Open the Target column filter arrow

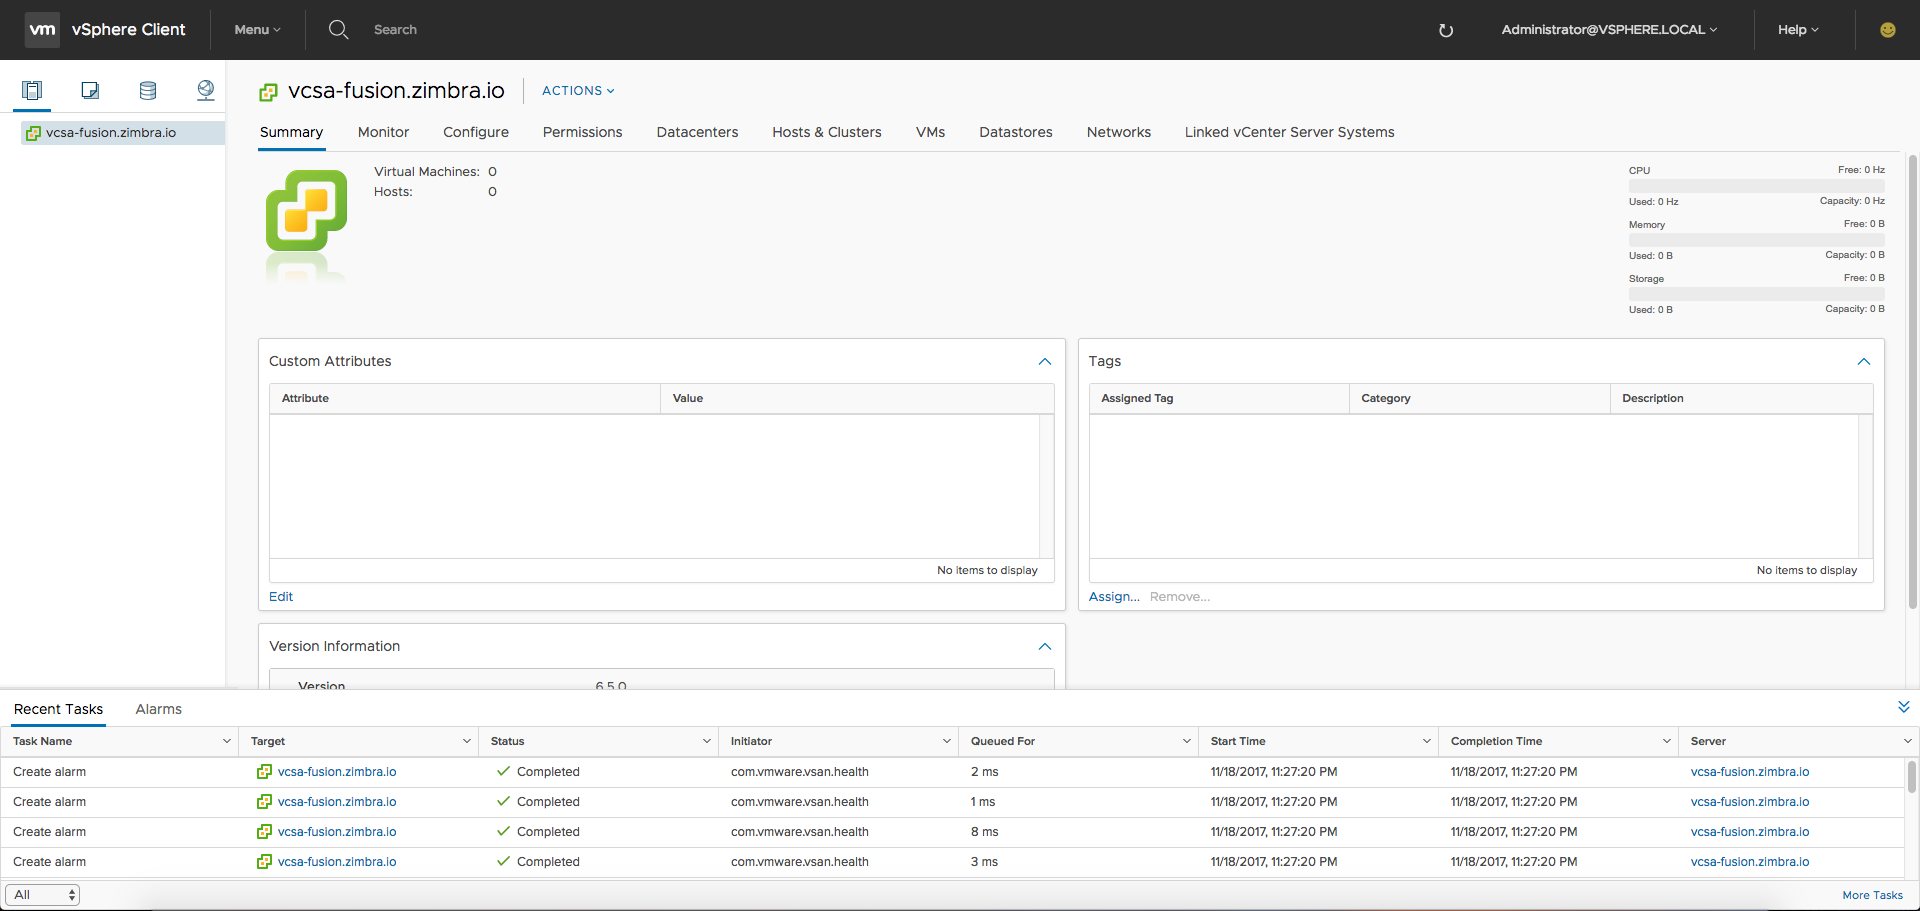tap(466, 742)
